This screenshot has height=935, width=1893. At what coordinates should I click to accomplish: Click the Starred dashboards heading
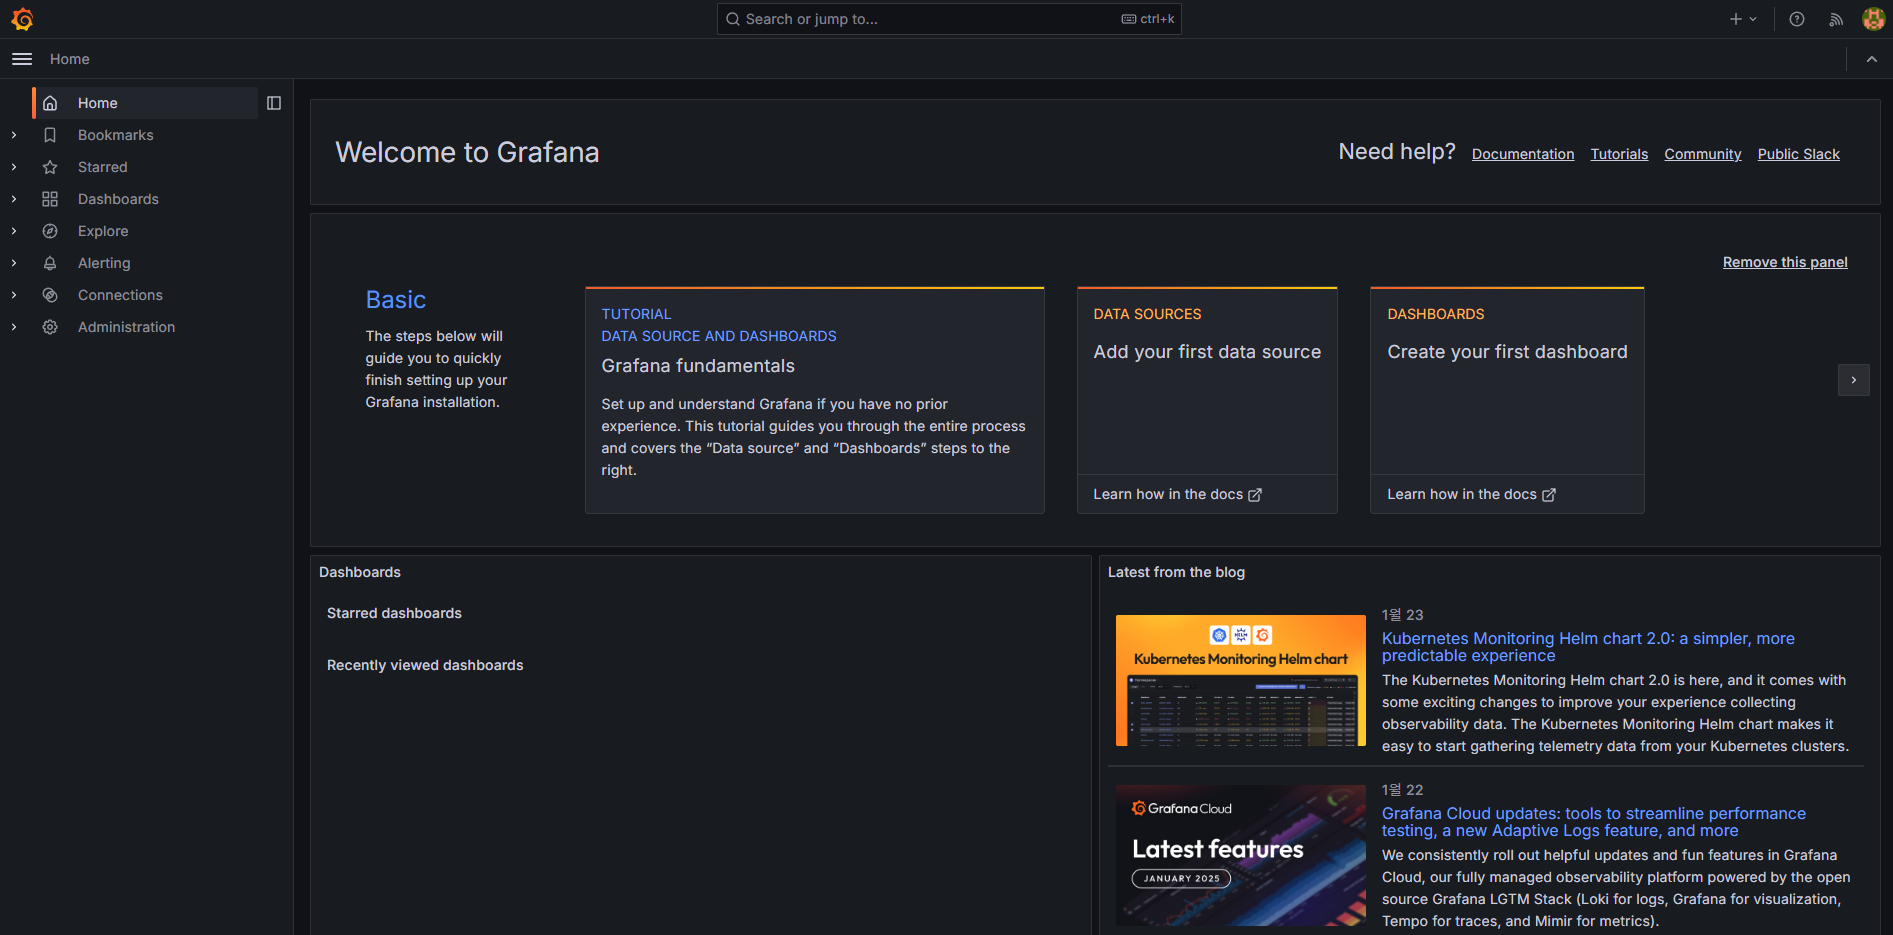(394, 613)
